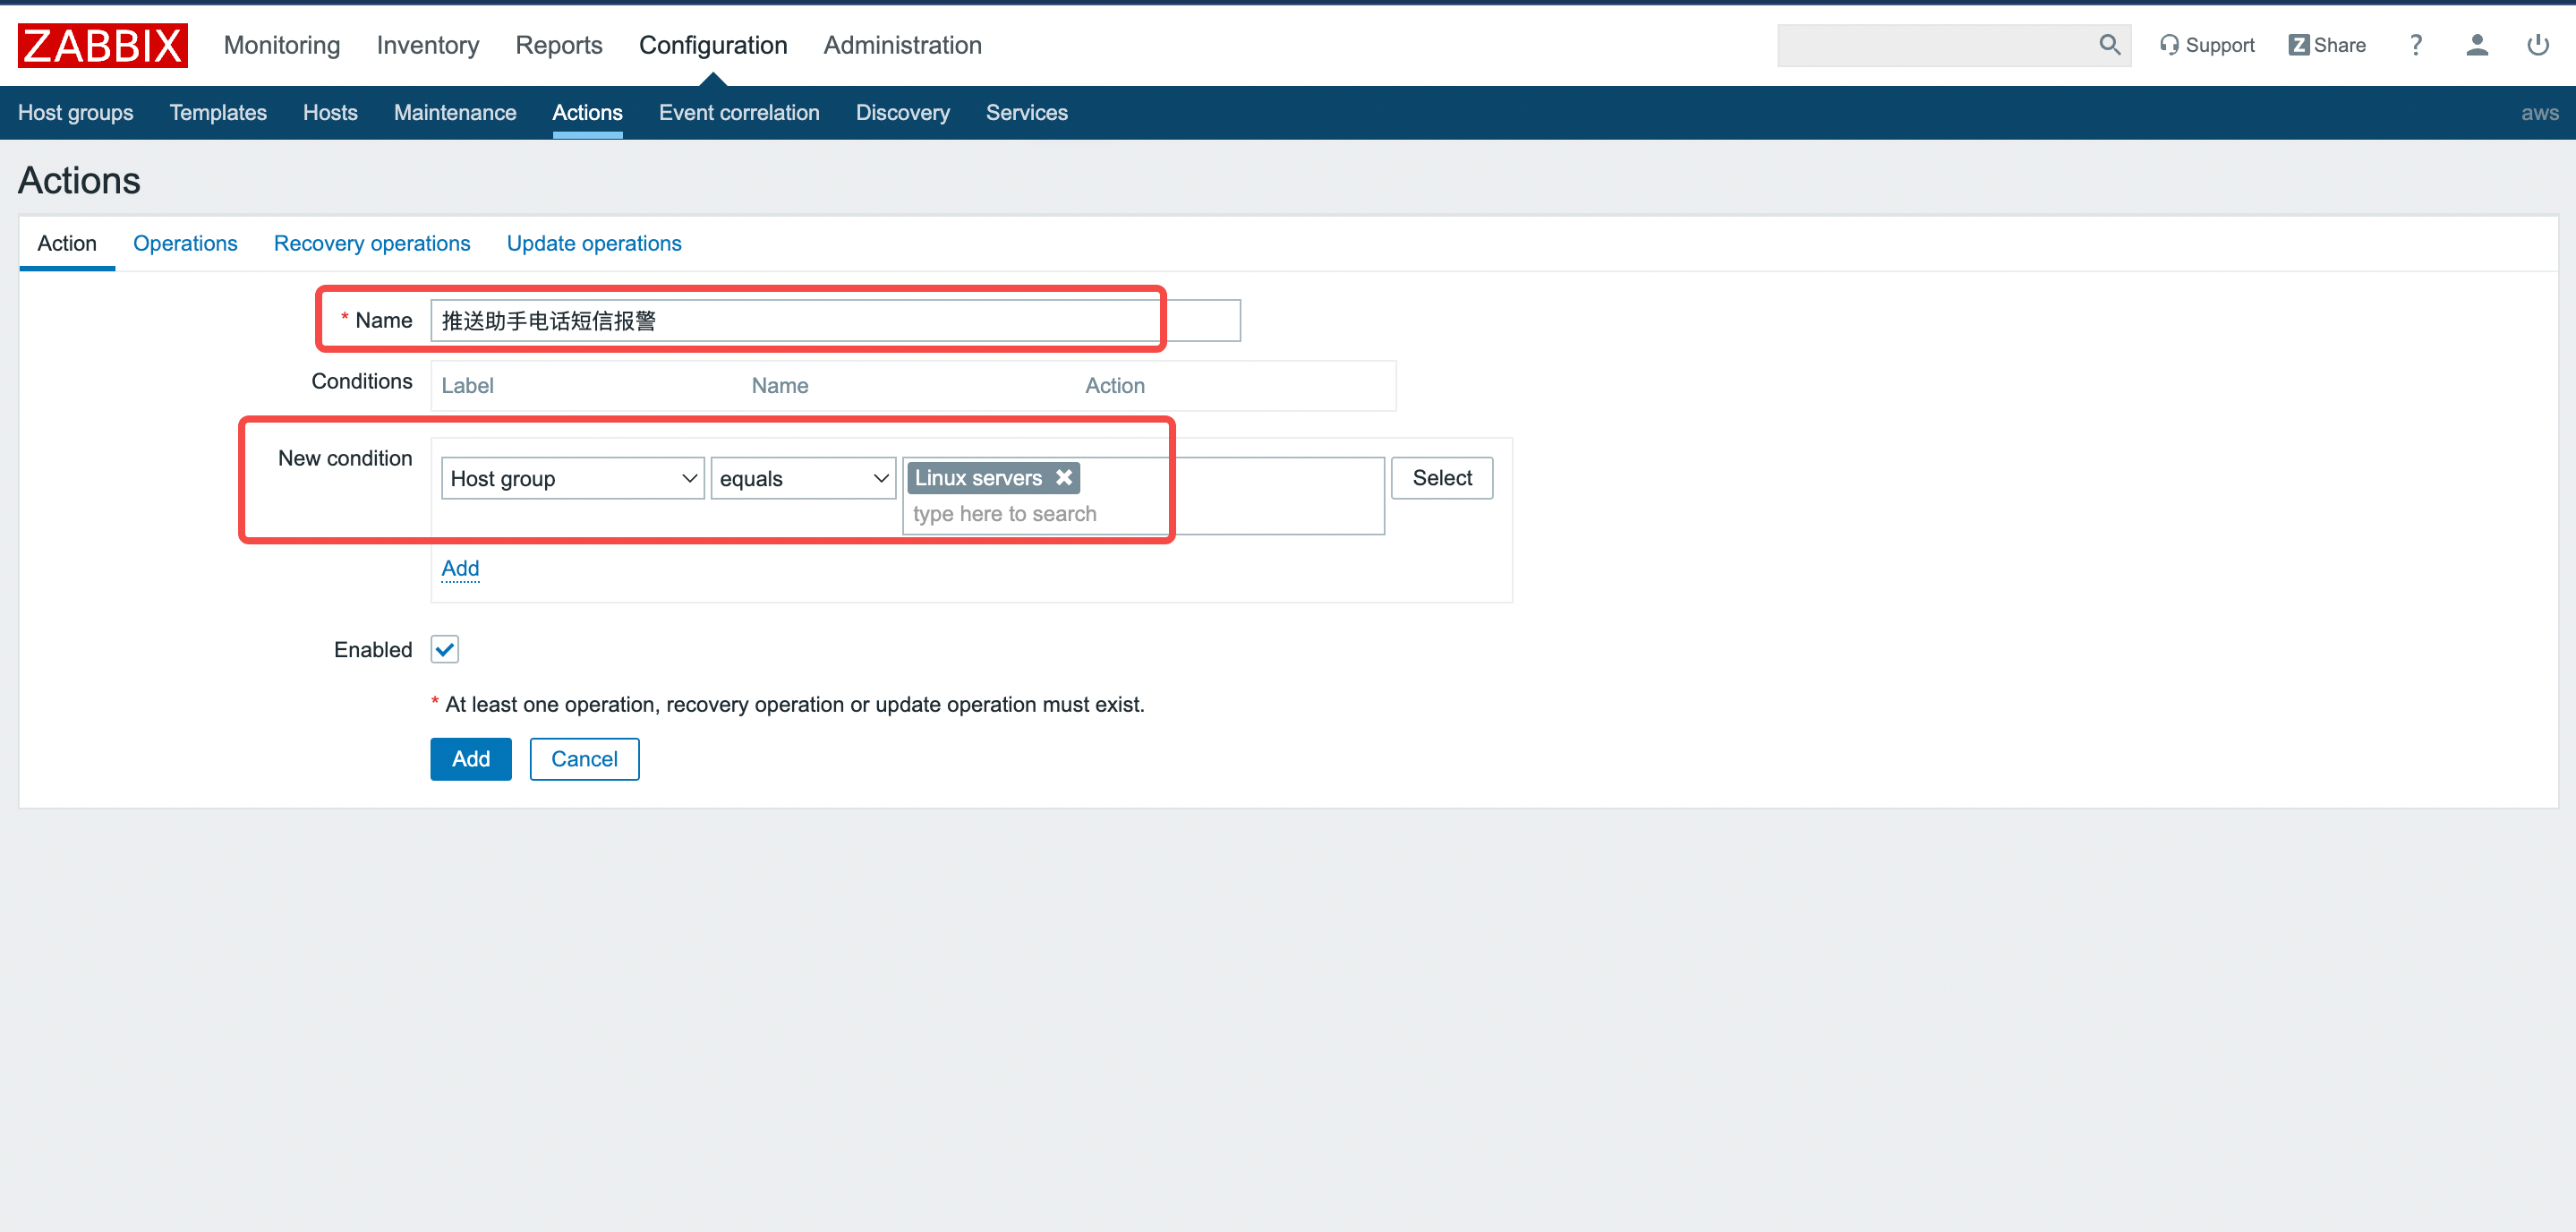Open the Support link
Viewport: 2576px width, 1232px height.
point(2207,45)
